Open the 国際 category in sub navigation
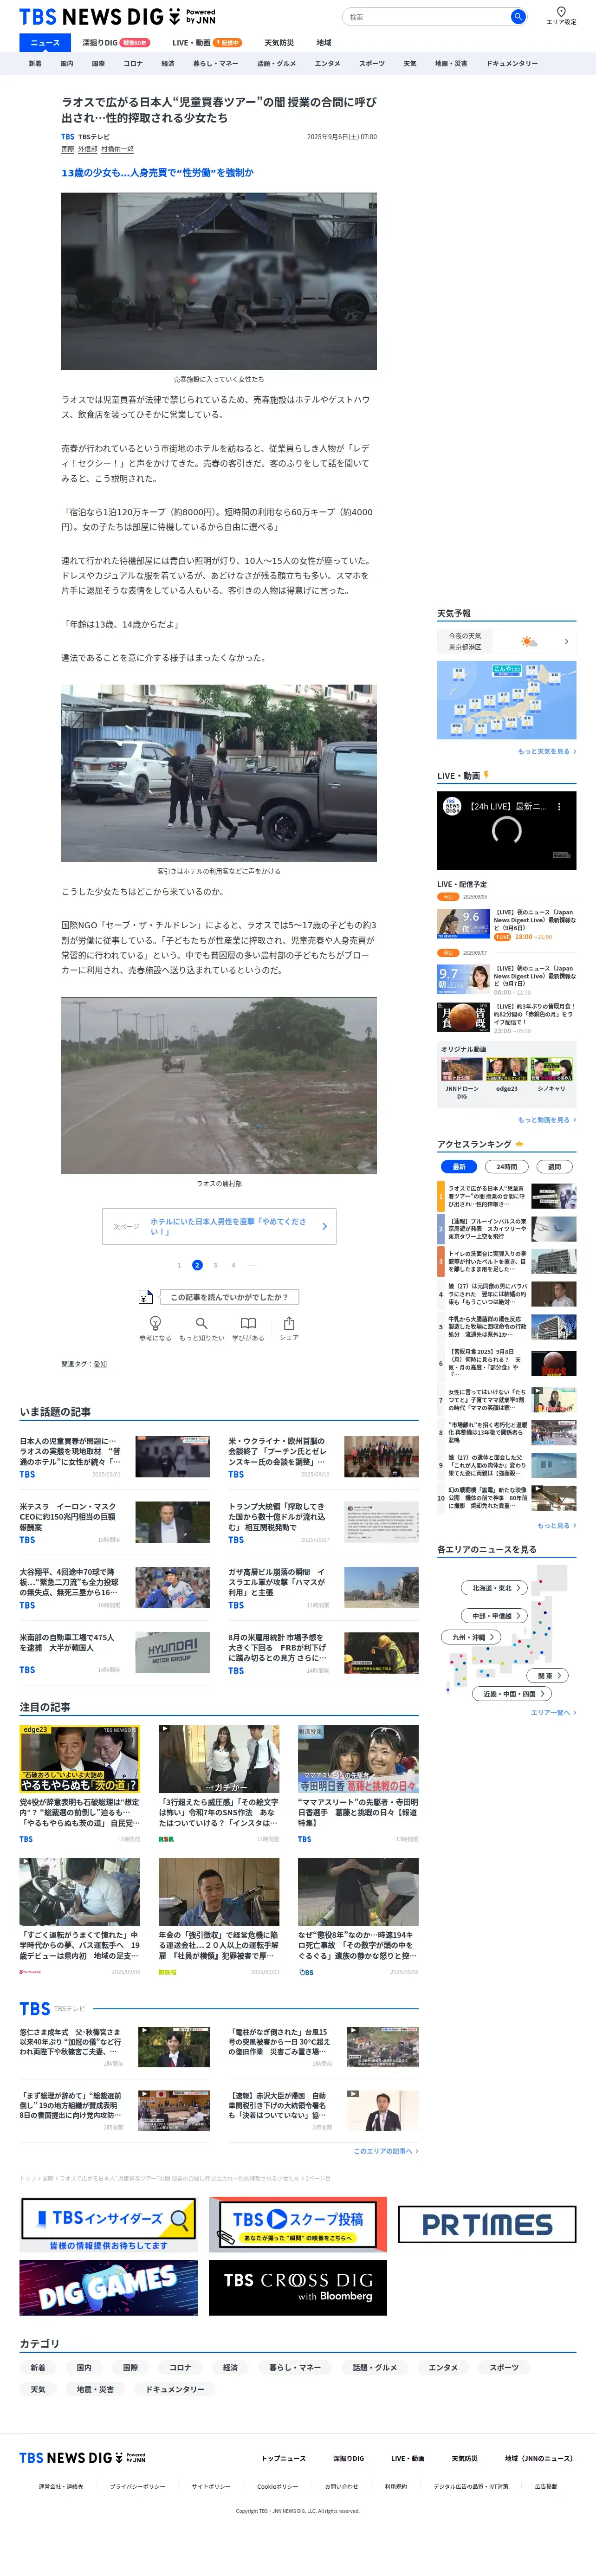Screen dimensions: 596x2576 [x=98, y=63]
